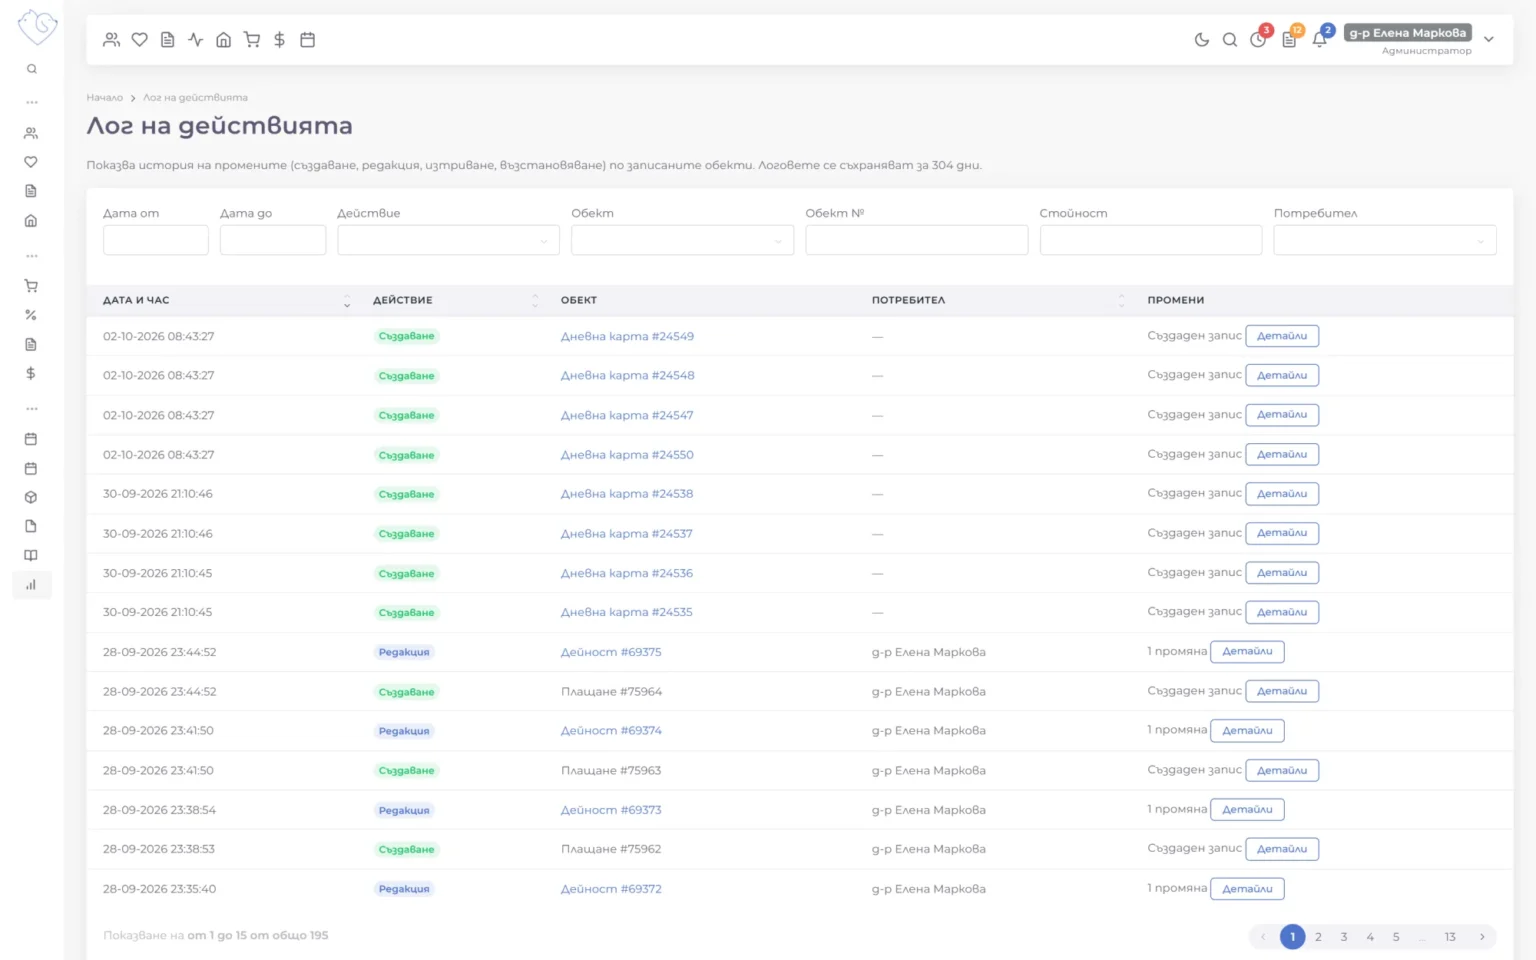Go to next page with the right arrow
1536x960 pixels.
[x=1482, y=937]
